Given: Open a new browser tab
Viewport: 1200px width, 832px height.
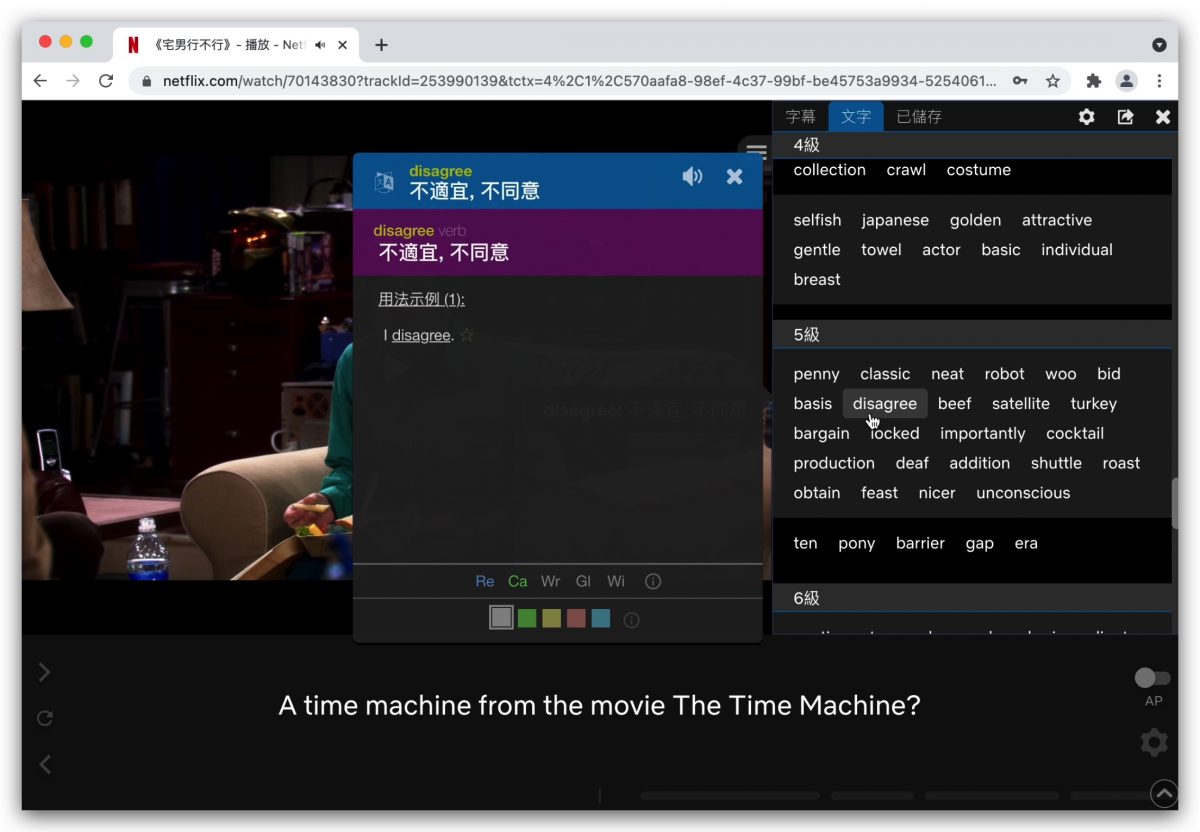Looking at the screenshot, I should coord(381,45).
